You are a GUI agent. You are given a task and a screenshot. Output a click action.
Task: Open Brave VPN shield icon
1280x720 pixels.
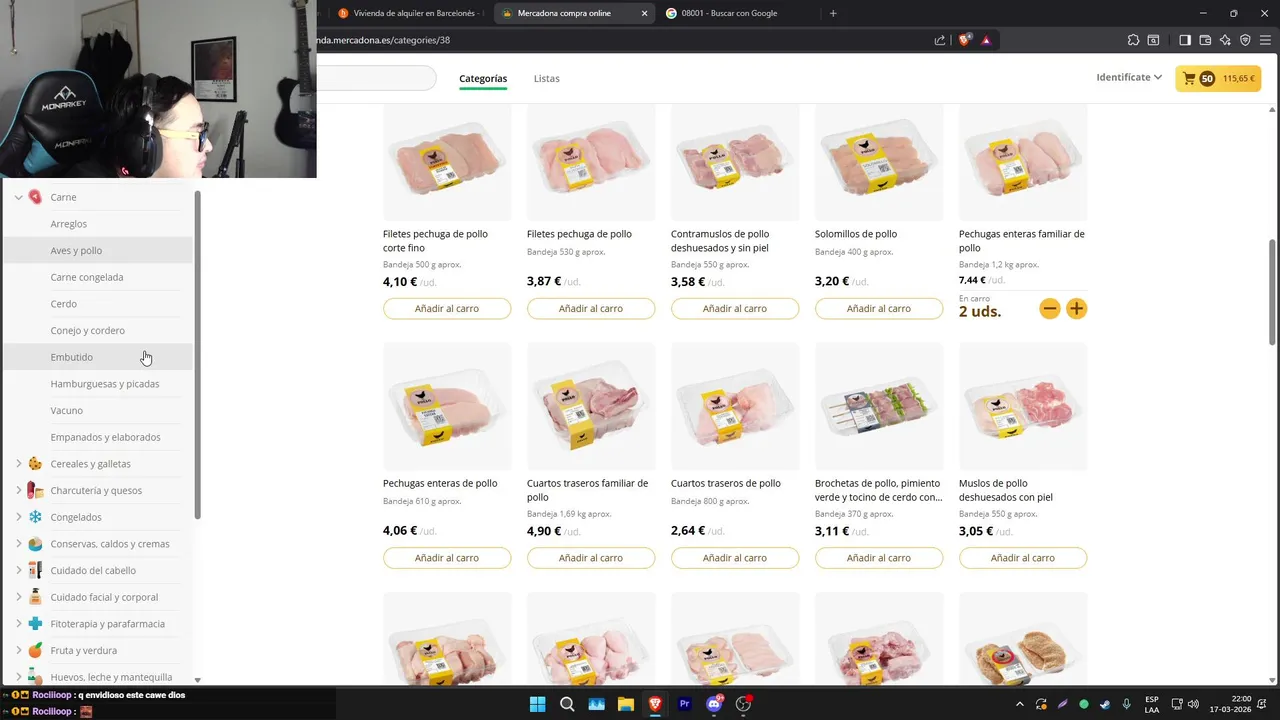click(1245, 40)
